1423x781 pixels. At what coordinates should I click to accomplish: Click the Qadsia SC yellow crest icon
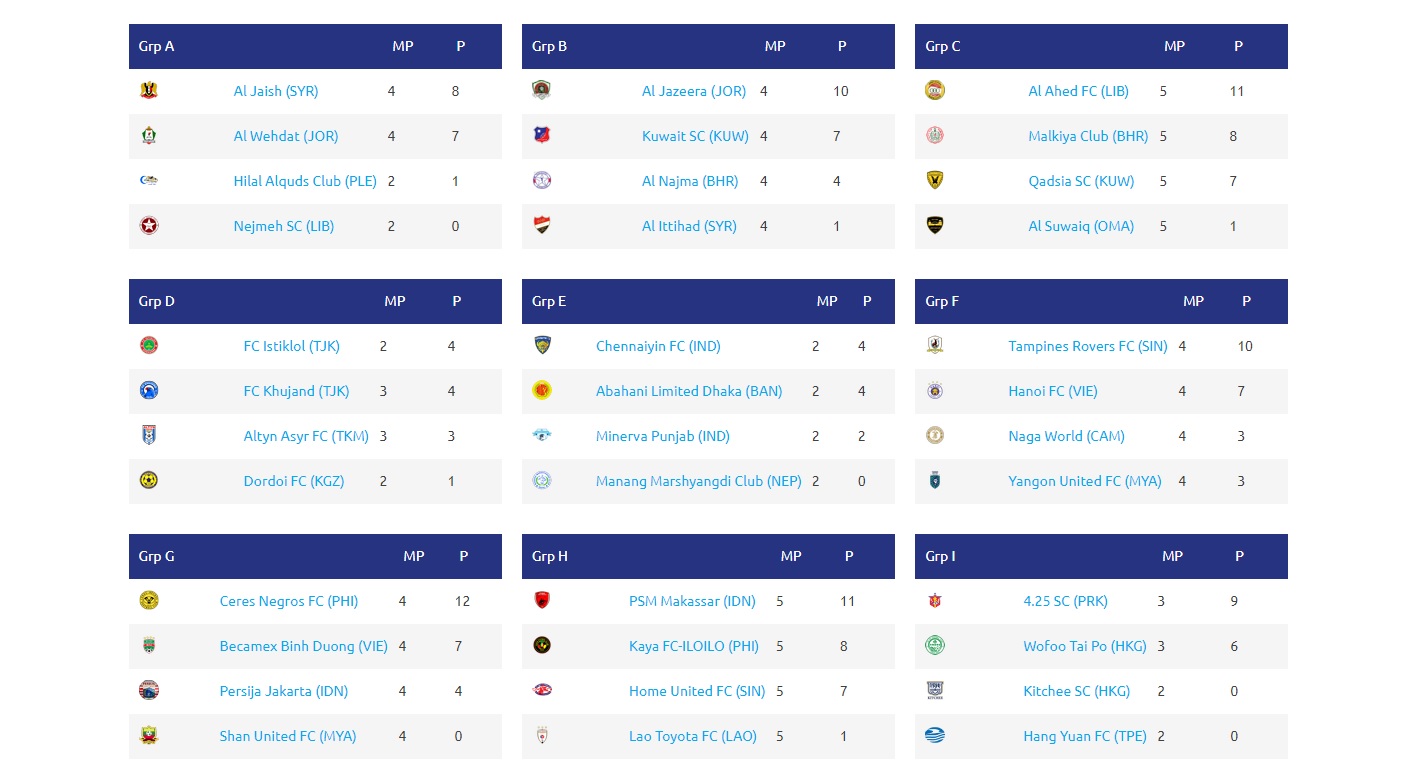[935, 181]
